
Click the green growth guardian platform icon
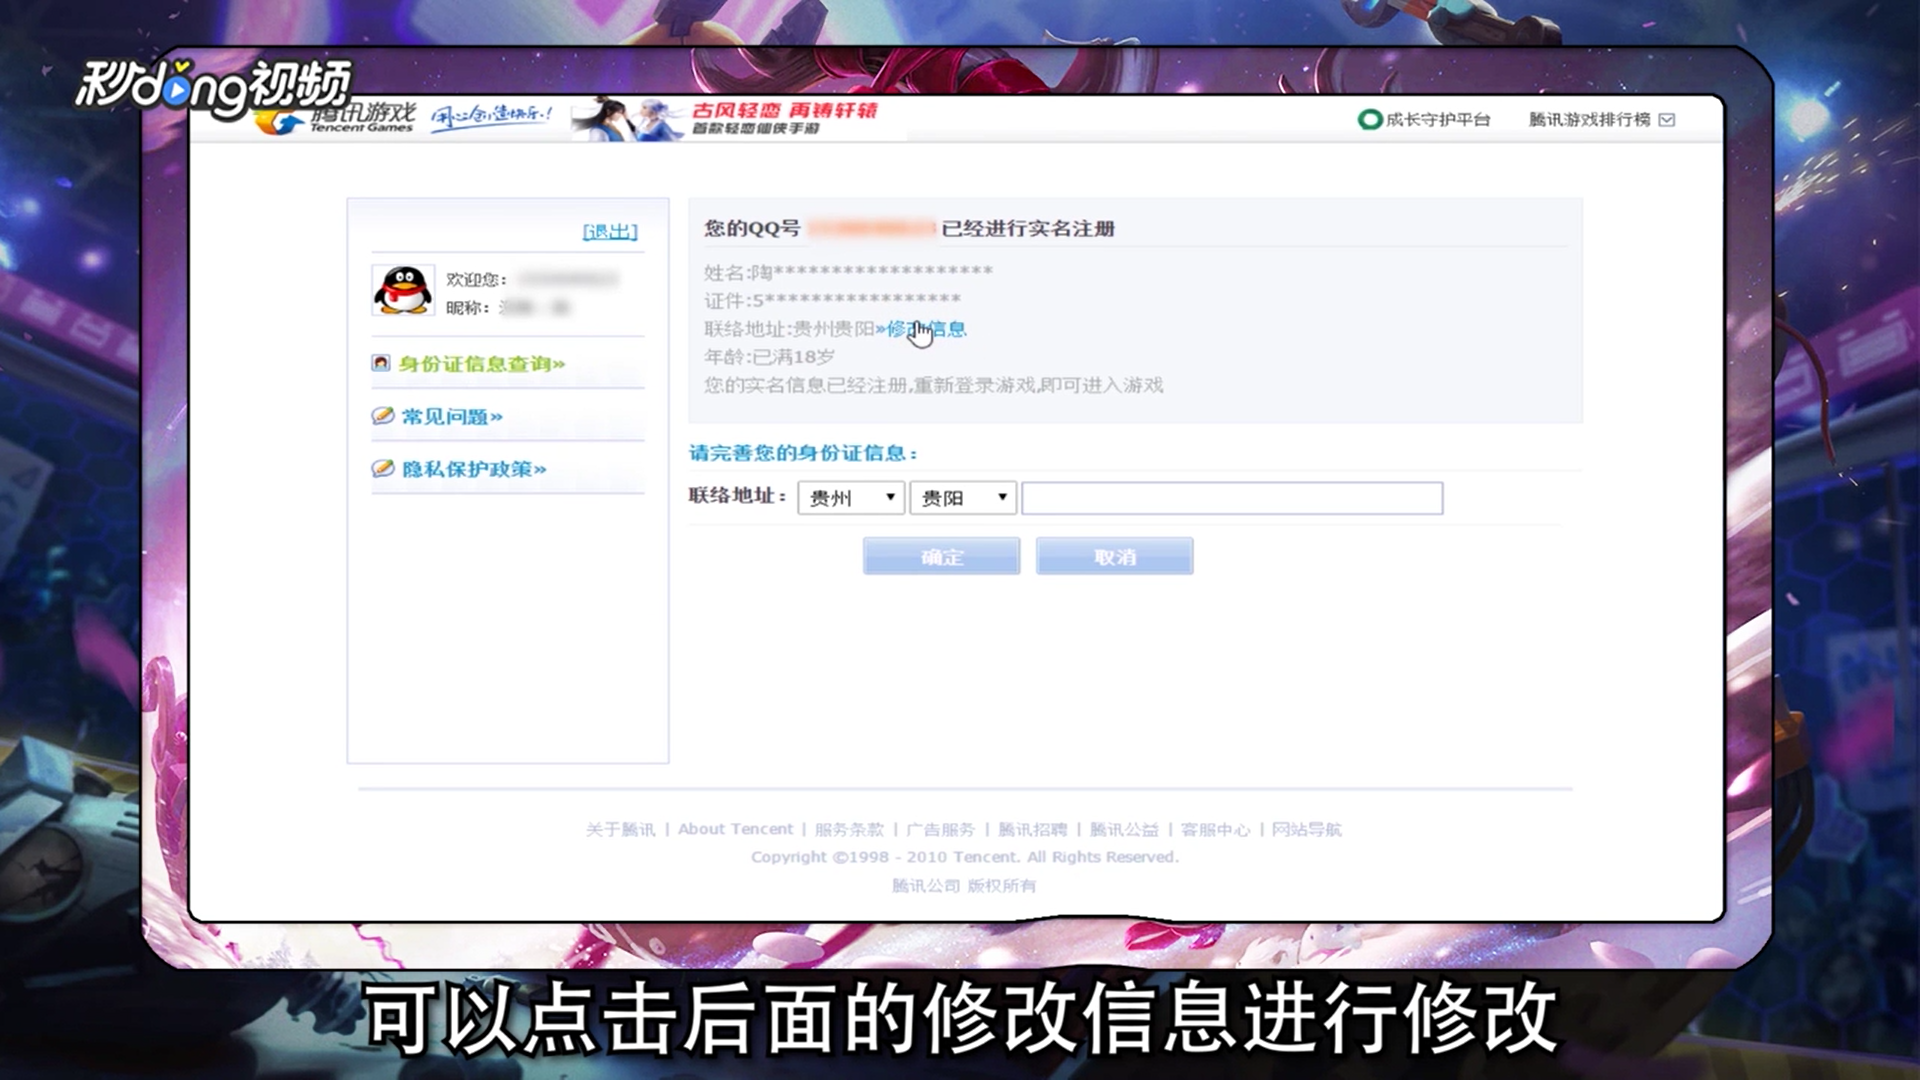[1369, 120]
